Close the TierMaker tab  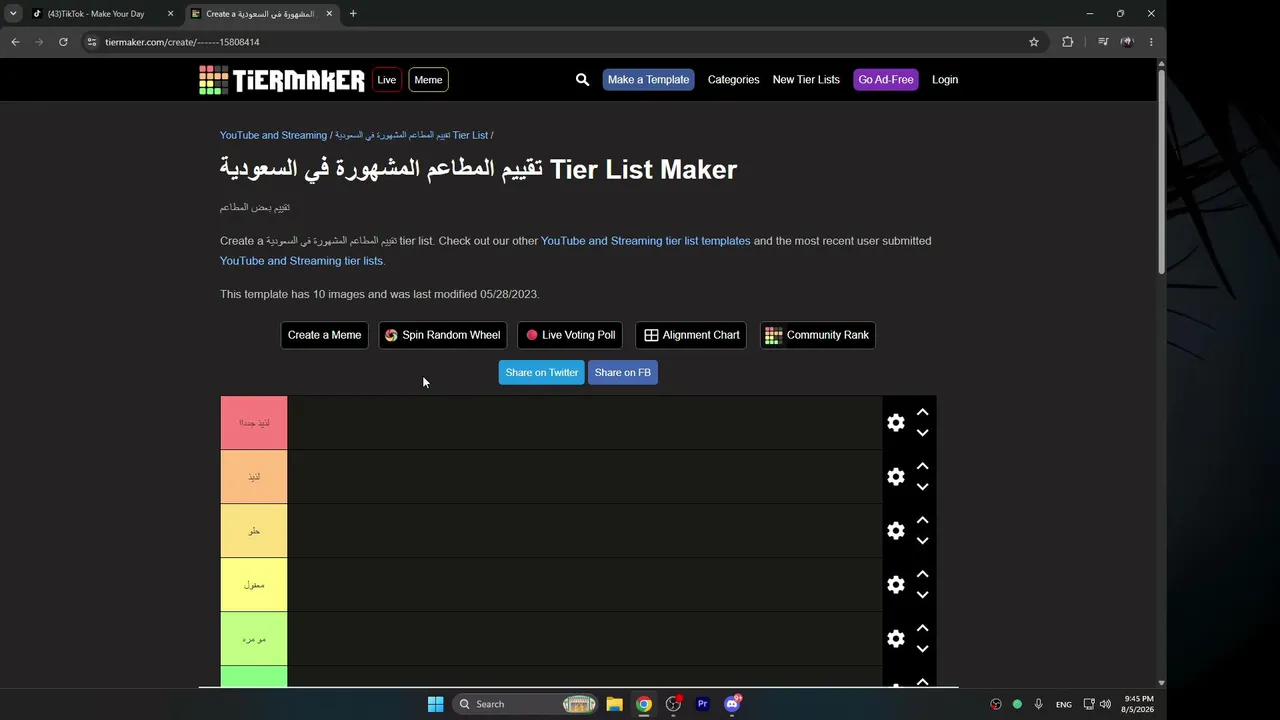329,14
